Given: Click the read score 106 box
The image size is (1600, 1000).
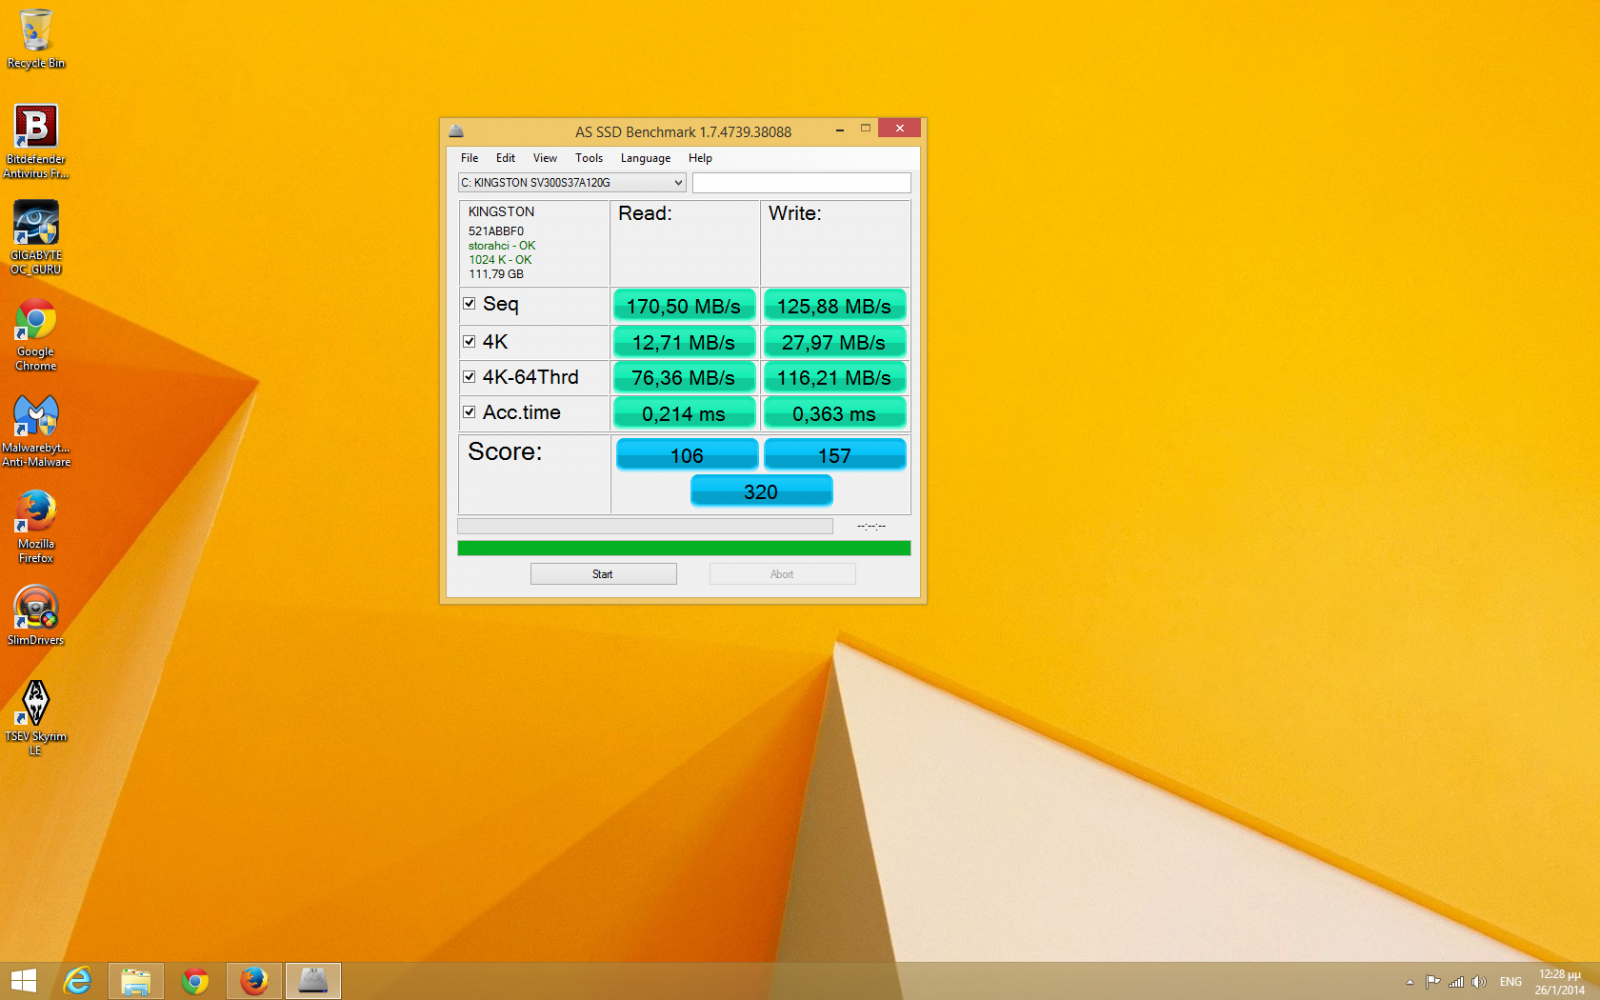Looking at the screenshot, I should coord(687,455).
